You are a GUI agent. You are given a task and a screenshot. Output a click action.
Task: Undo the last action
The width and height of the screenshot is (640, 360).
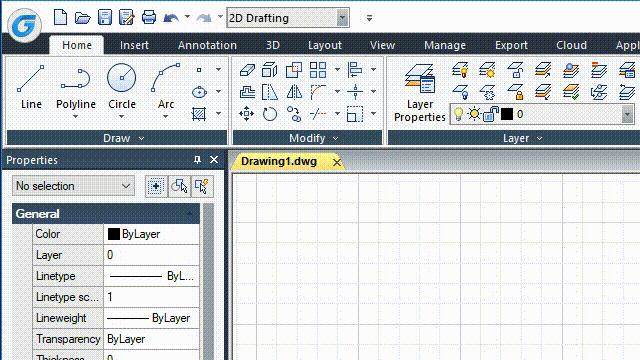click(x=171, y=18)
